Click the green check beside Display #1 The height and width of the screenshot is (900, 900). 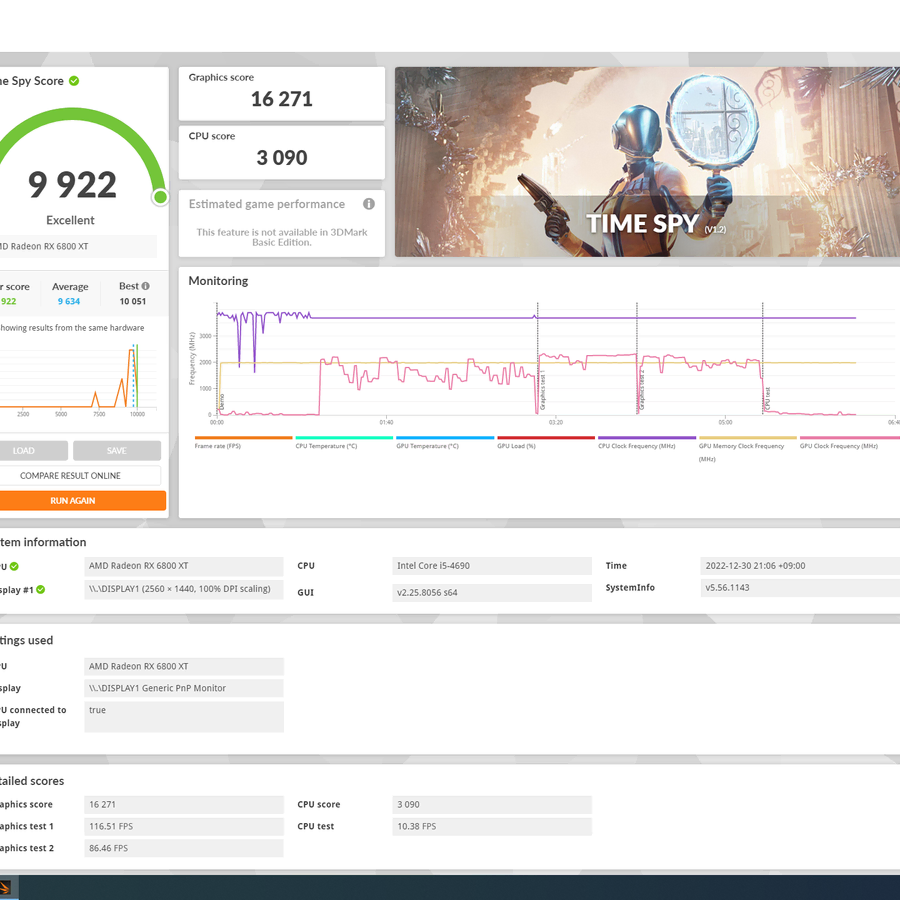point(41,589)
